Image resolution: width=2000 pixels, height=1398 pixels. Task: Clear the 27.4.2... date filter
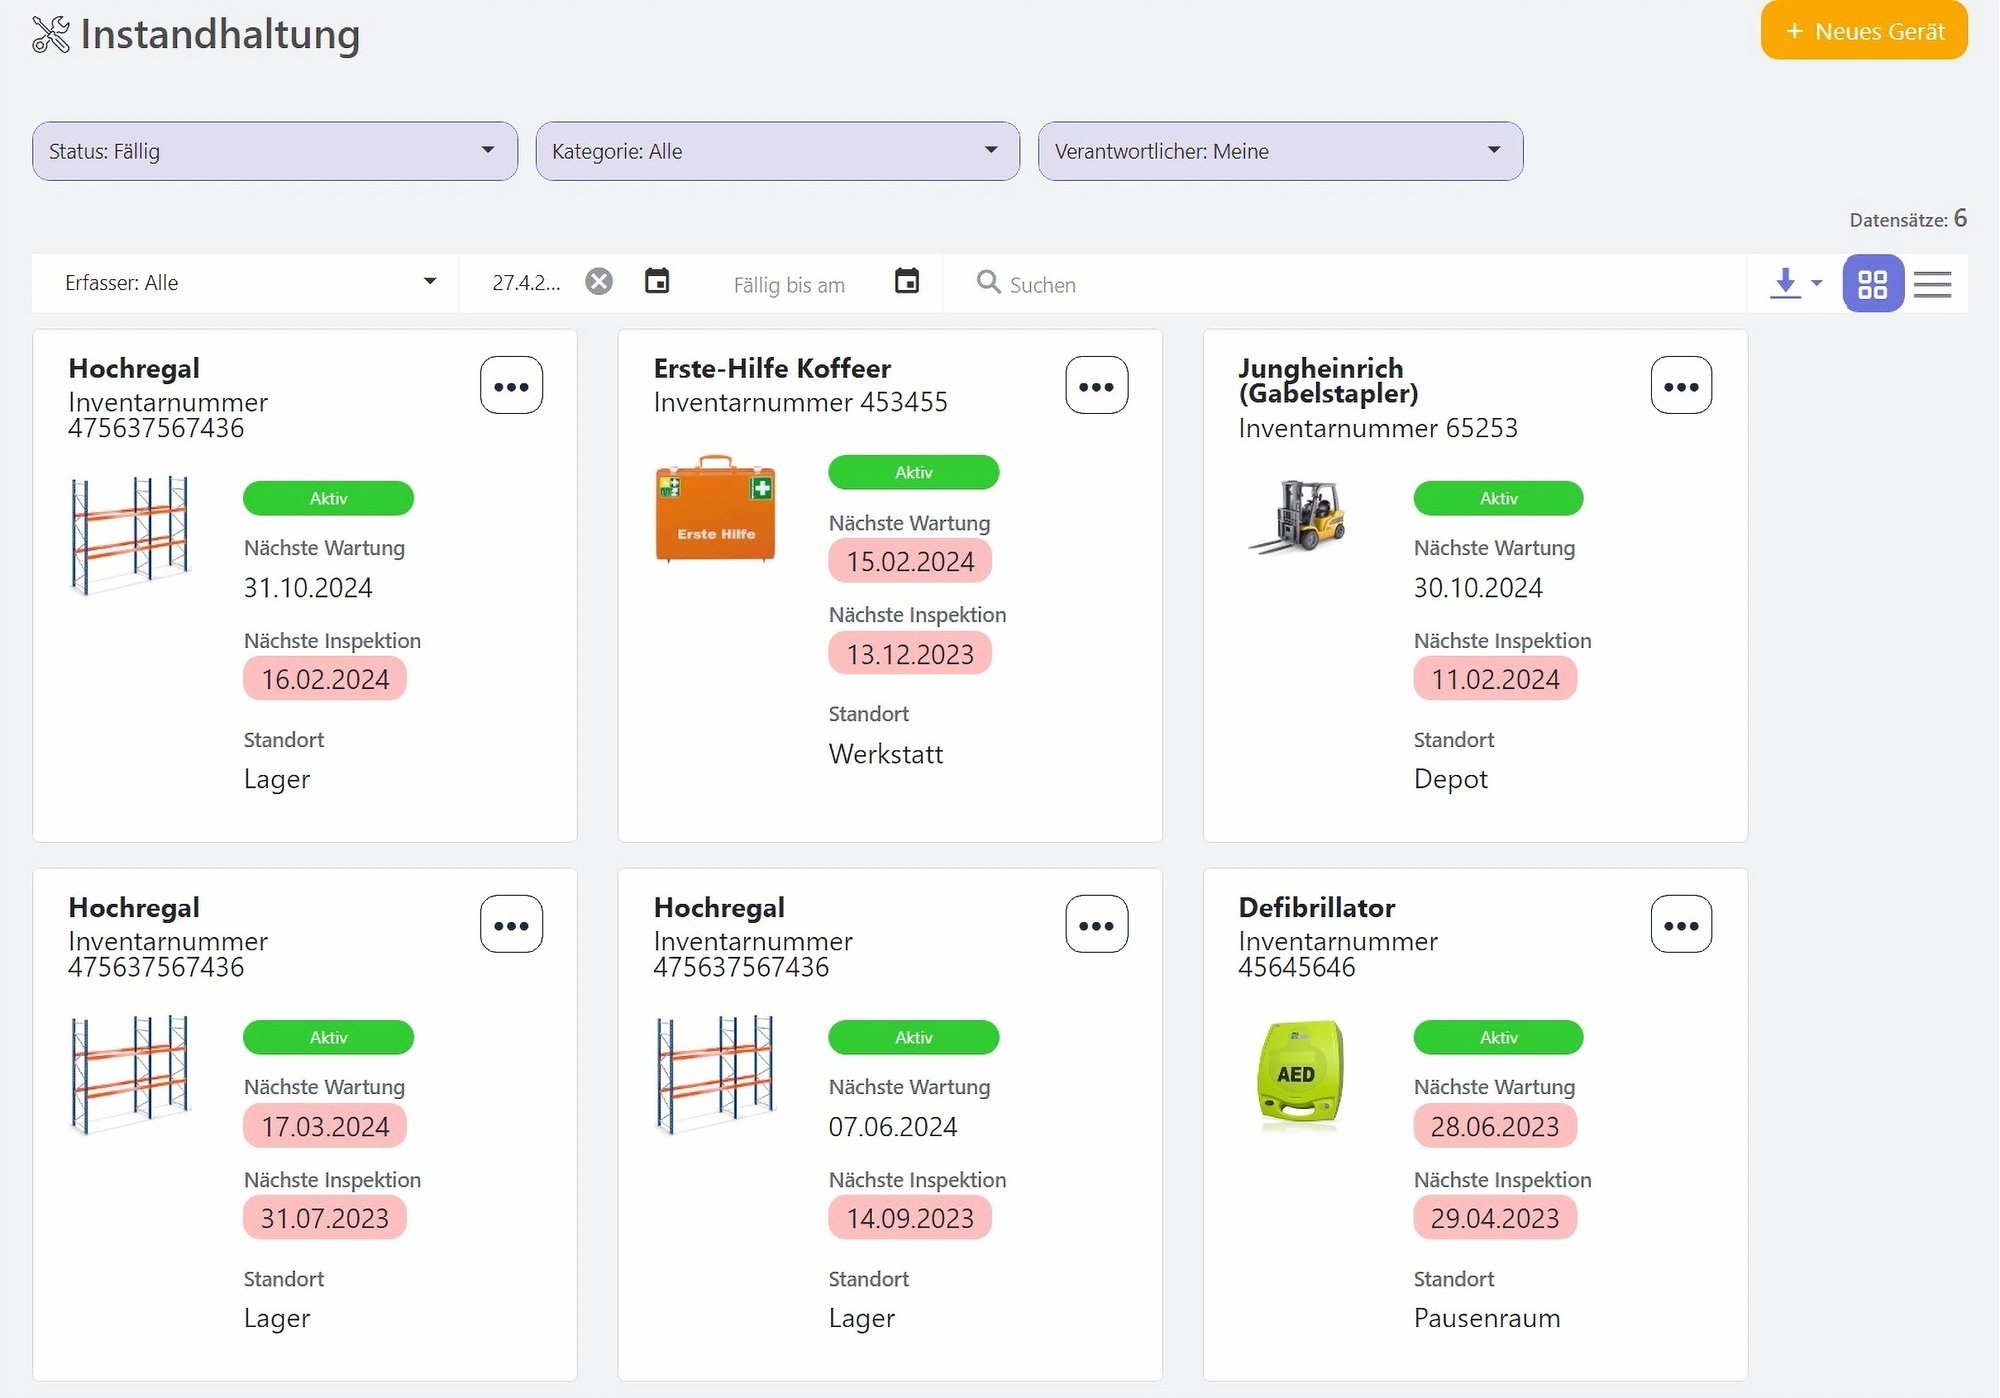(x=599, y=282)
